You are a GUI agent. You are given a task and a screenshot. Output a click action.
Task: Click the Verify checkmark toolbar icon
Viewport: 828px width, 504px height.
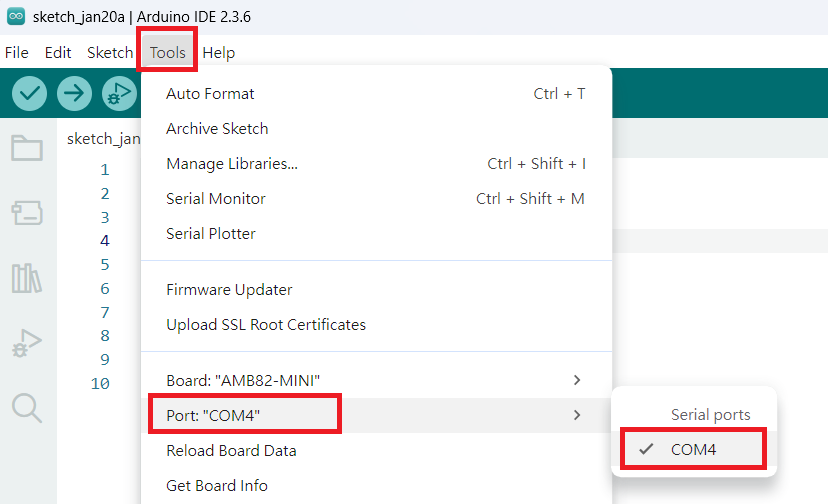[x=31, y=94]
